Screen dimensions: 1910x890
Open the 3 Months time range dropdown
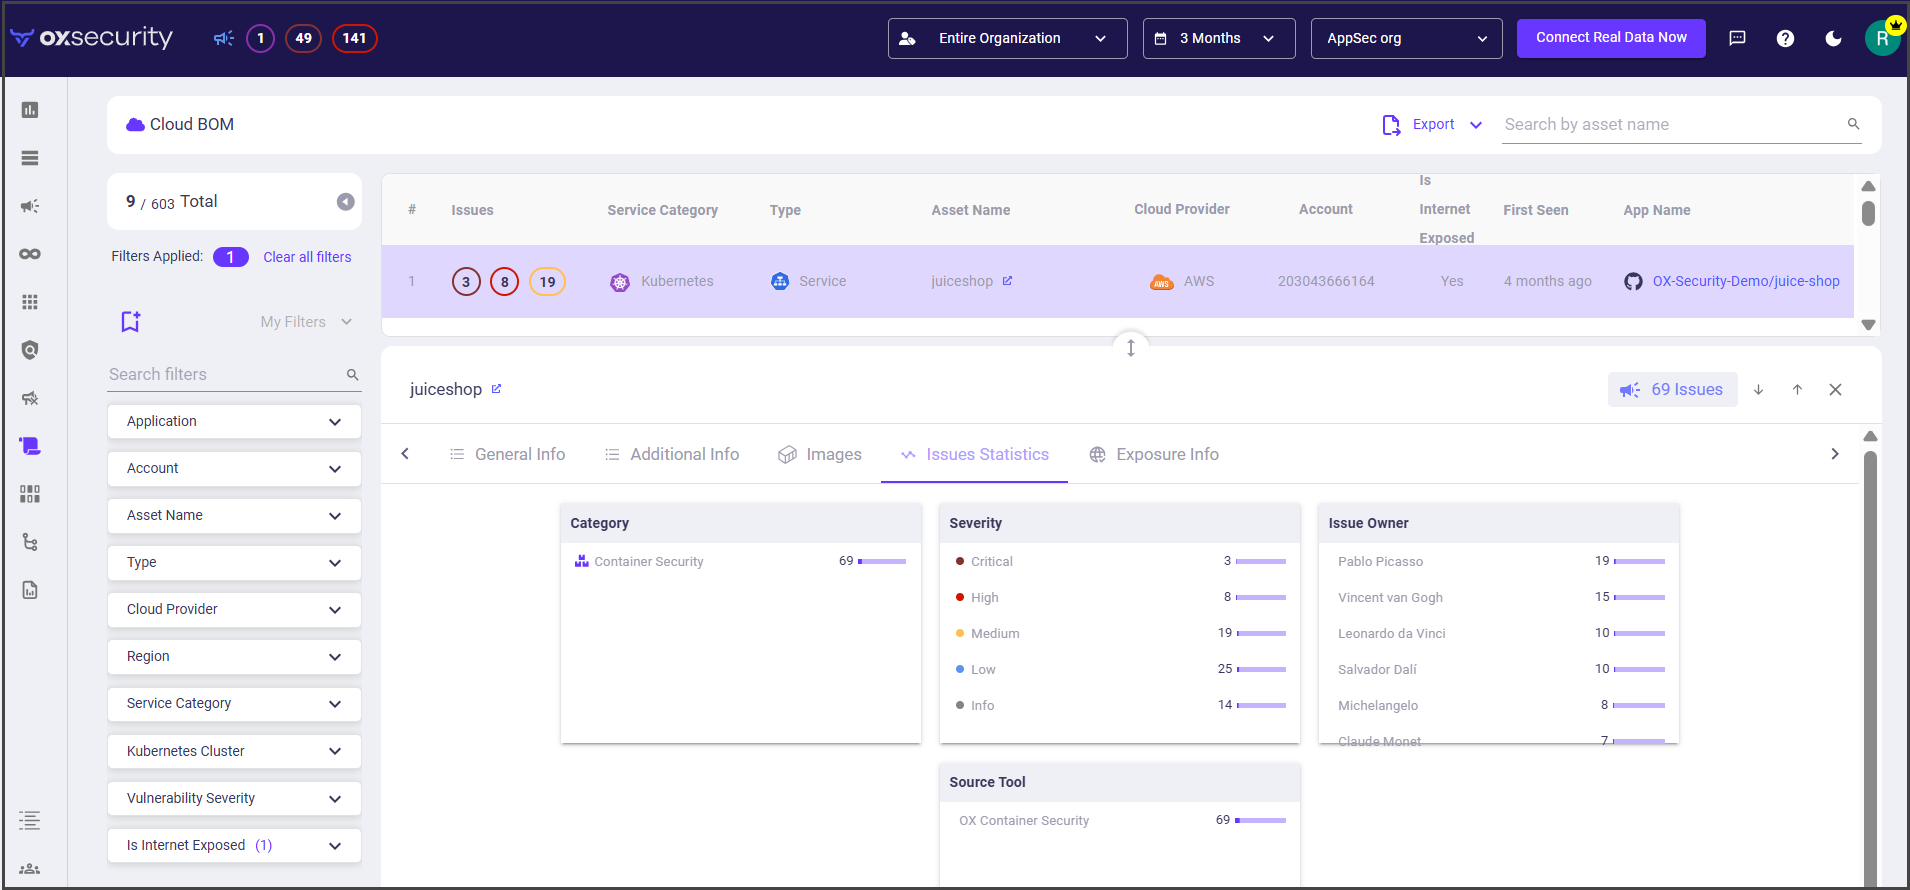[1218, 39]
